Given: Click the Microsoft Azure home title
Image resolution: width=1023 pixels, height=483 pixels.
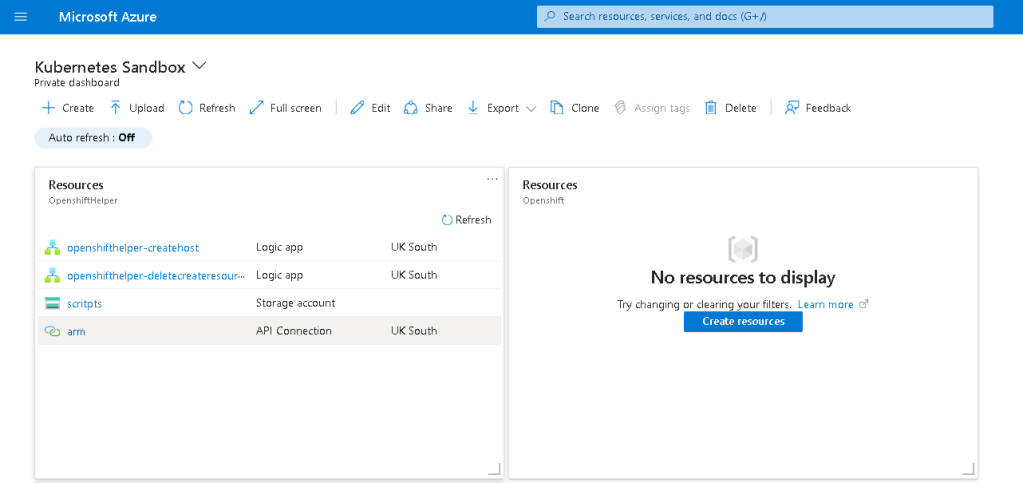Looking at the screenshot, I should (108, 17).
